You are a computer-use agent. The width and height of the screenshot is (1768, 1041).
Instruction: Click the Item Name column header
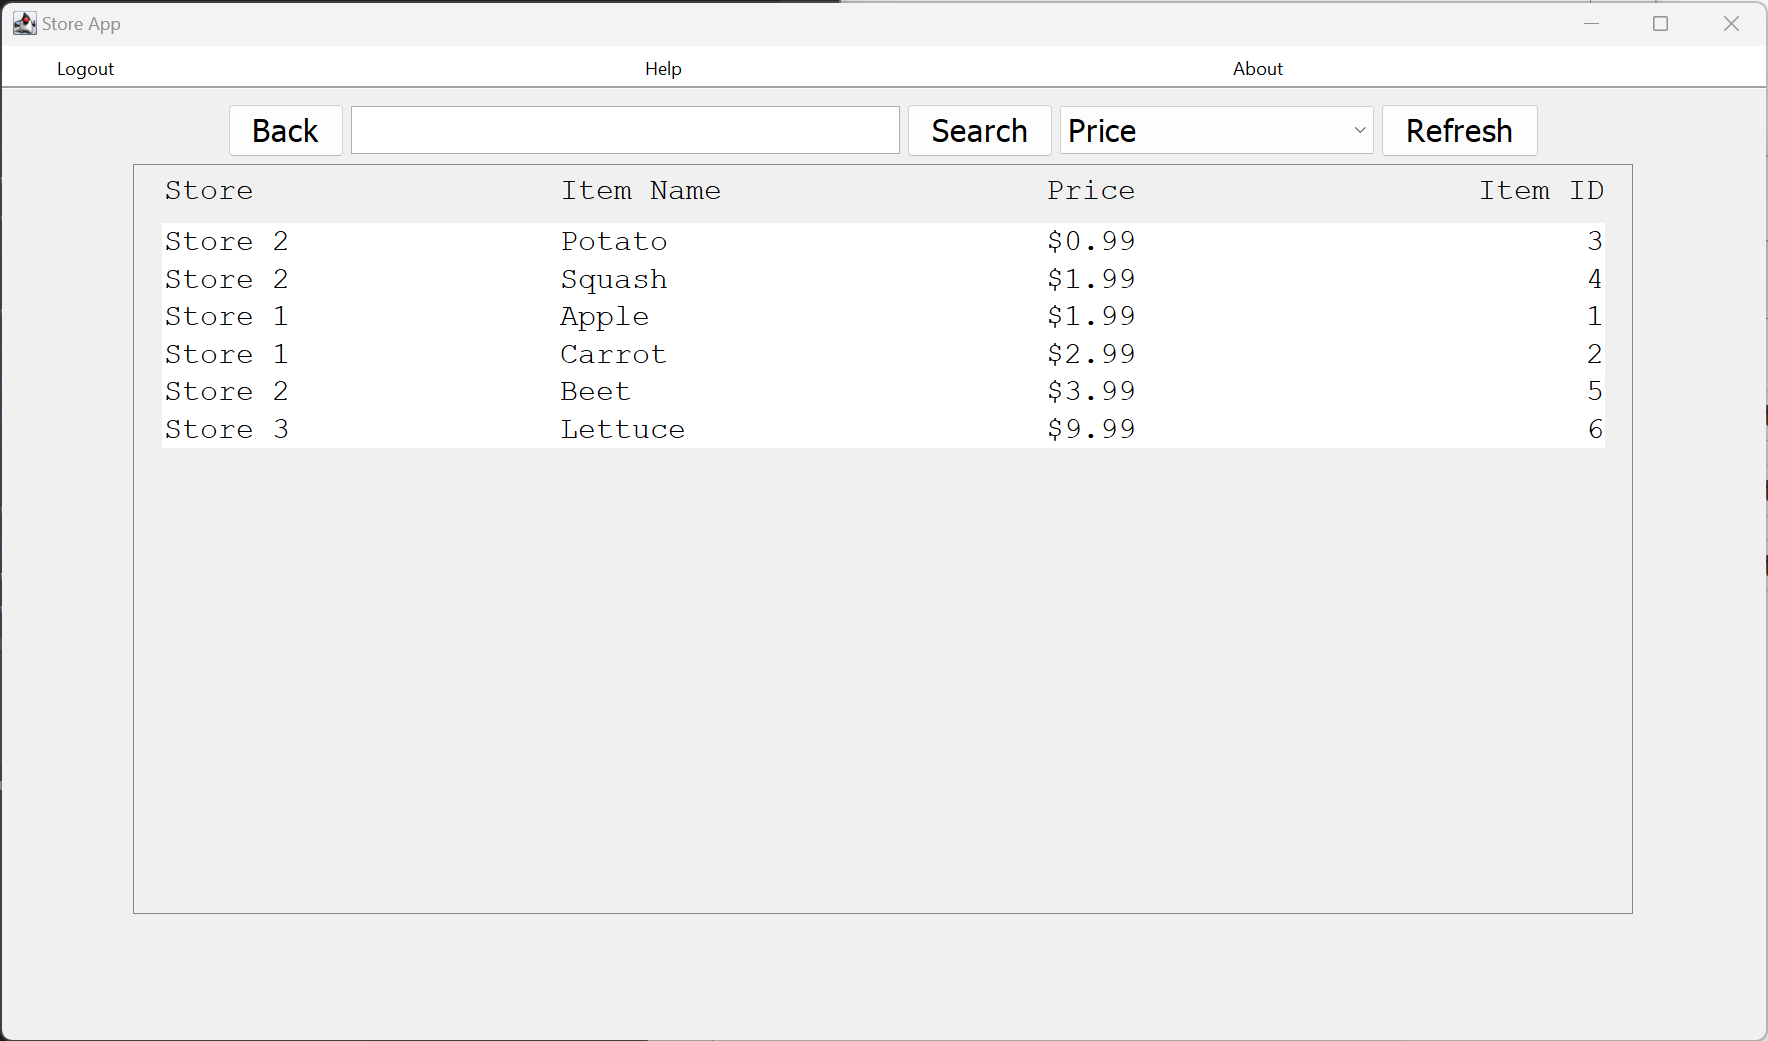[640, 191]
